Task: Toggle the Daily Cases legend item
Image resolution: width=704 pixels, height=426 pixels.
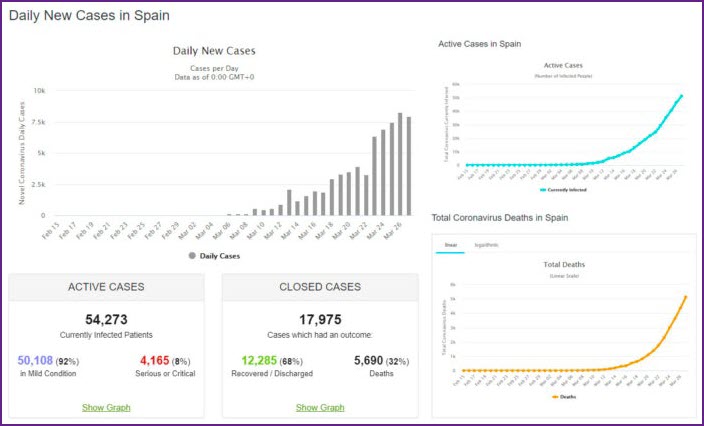Action: coord(214,255)
